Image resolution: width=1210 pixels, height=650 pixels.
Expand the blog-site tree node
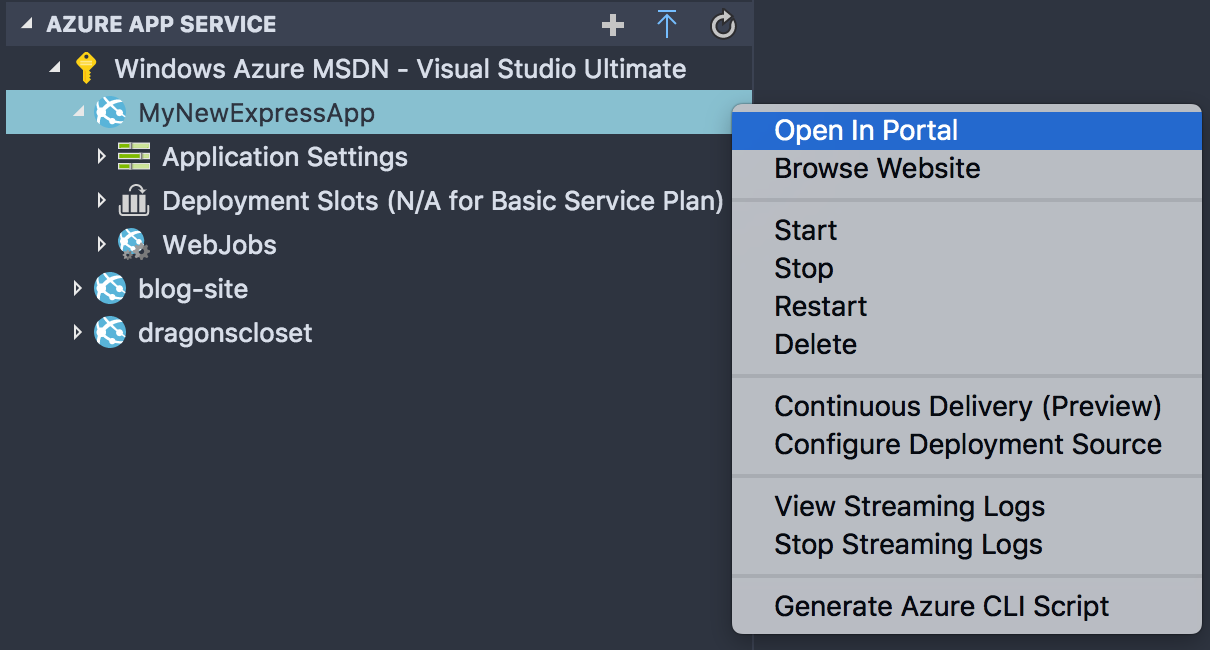78,288
